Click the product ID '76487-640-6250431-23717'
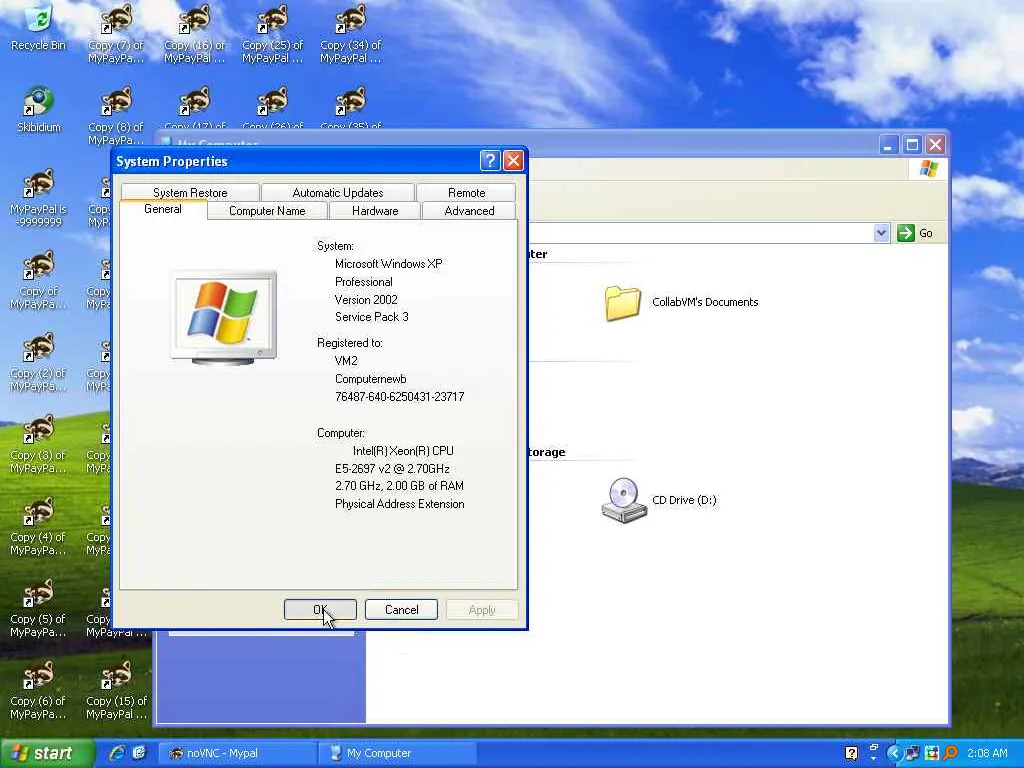This screenshot has width=1024, height=768. click(400, 396)
